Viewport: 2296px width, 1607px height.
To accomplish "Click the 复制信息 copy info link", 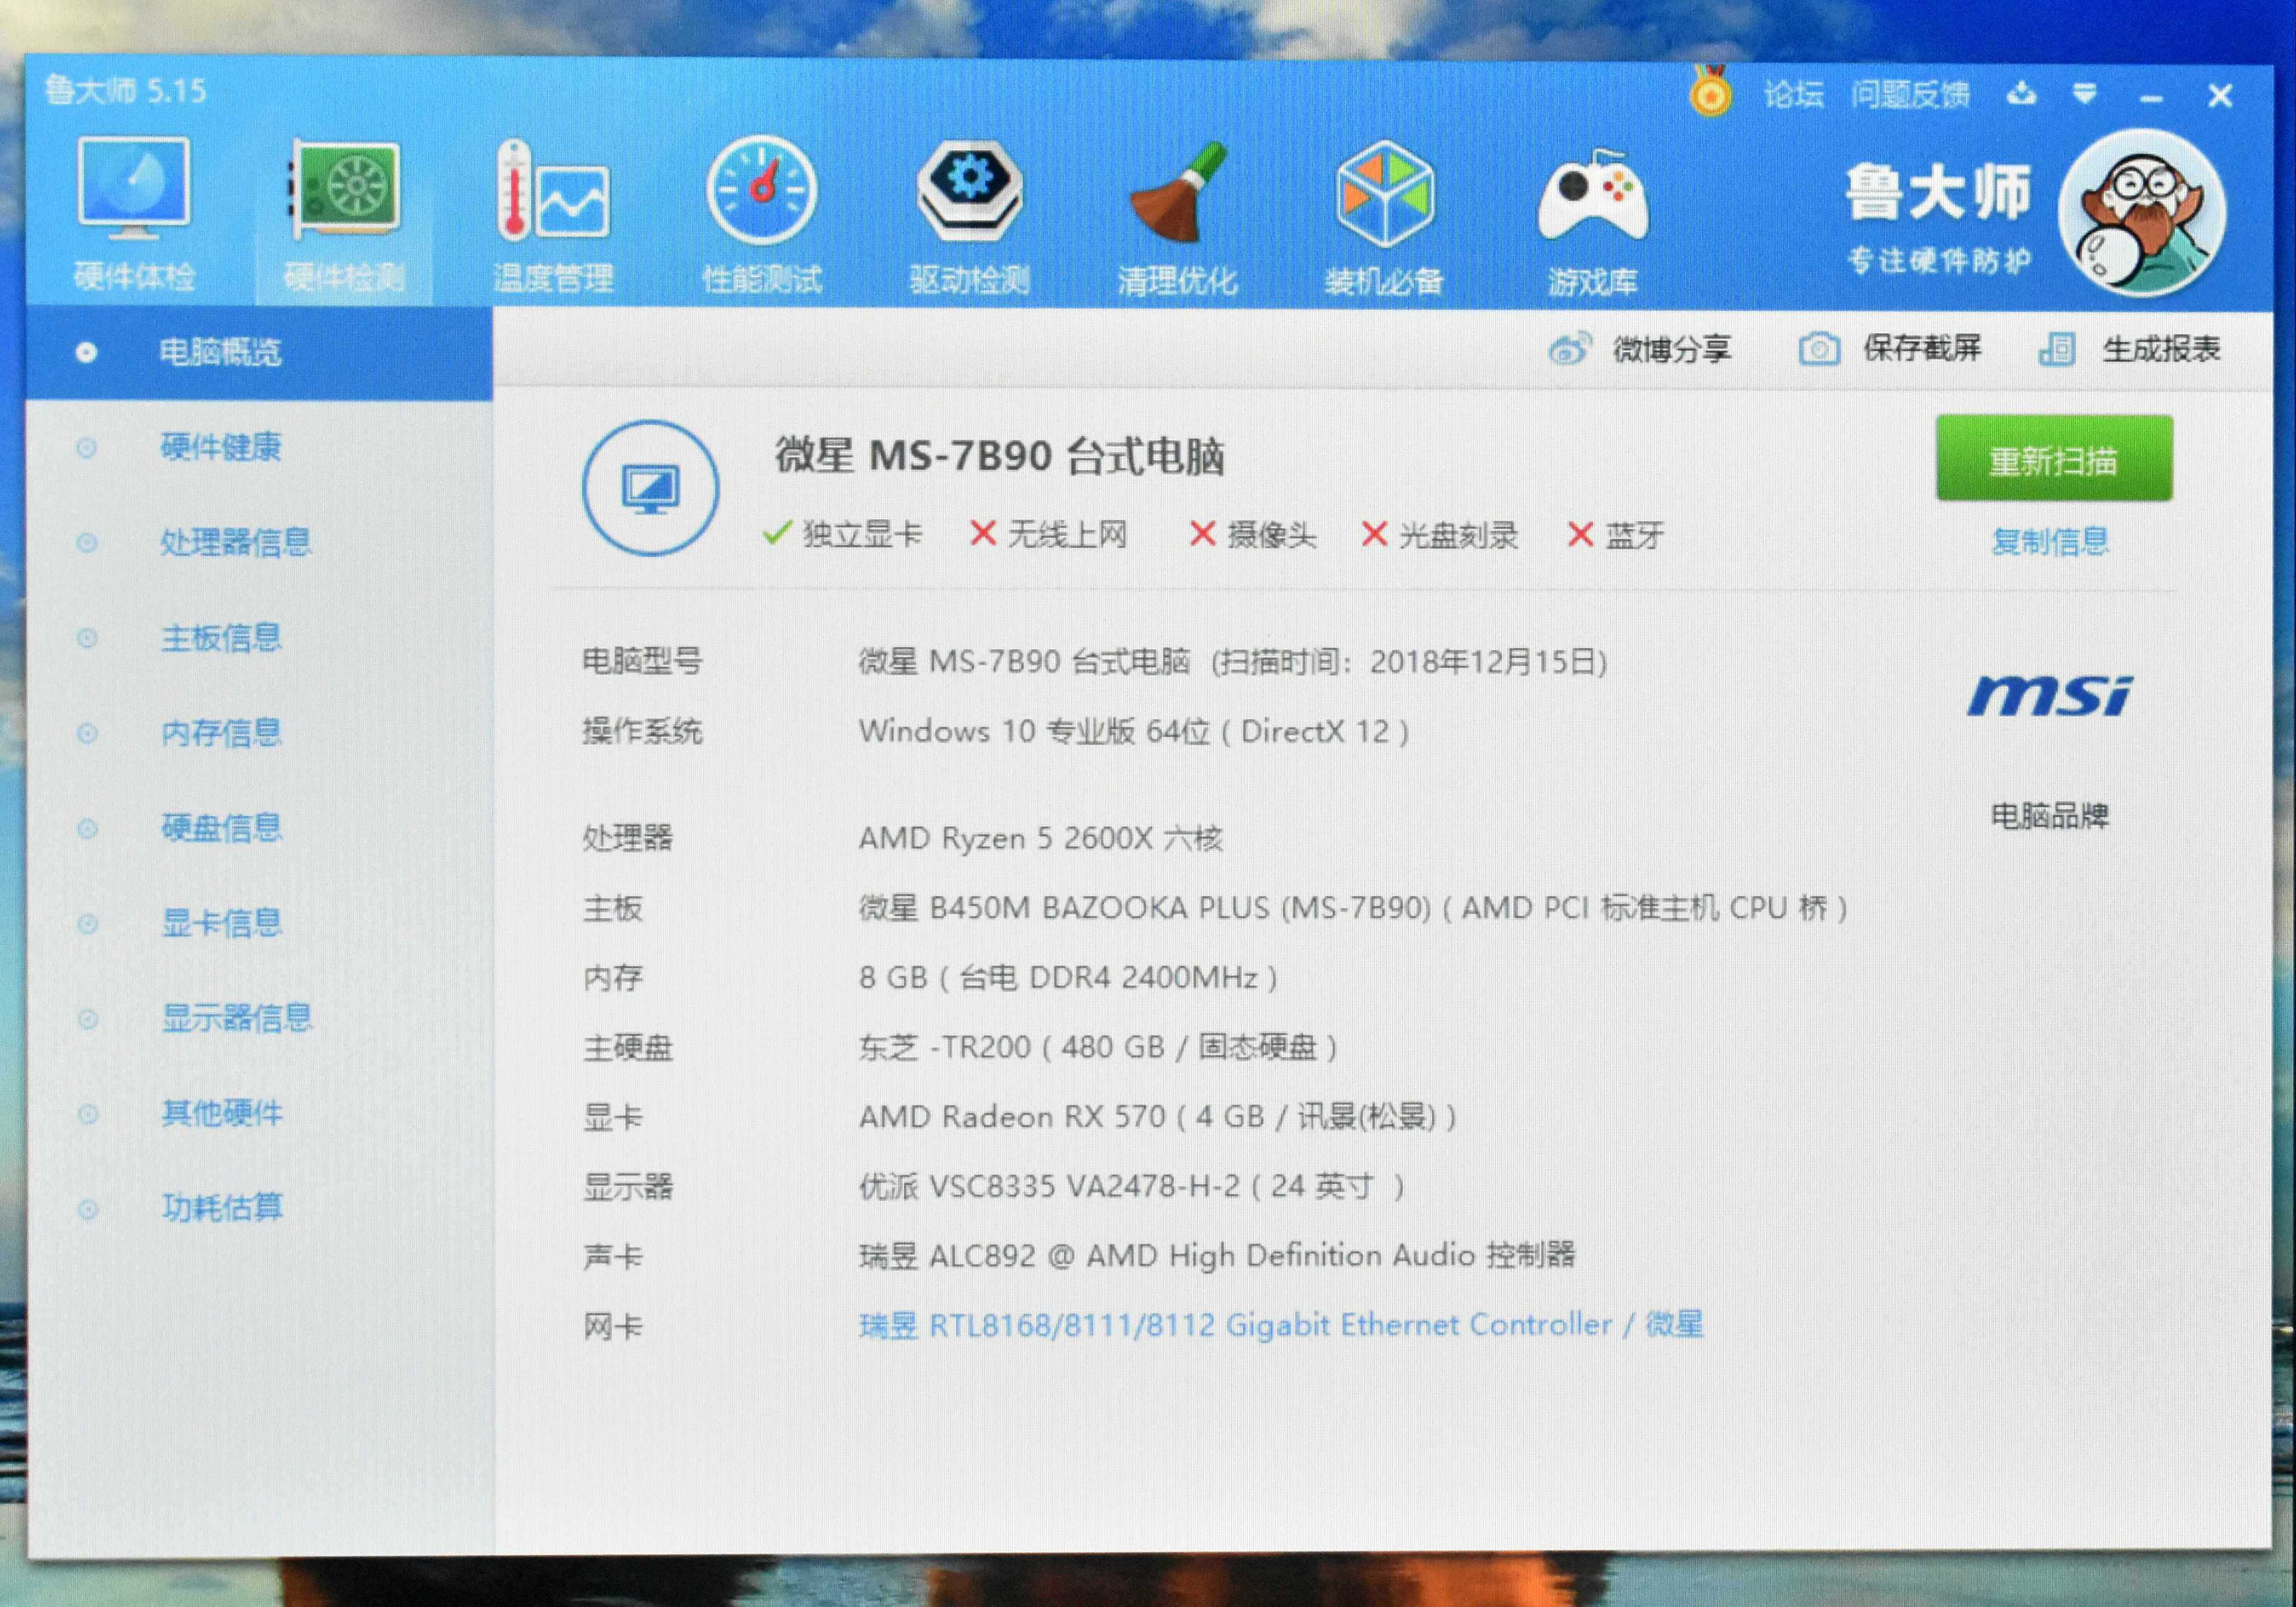I will 2050,541.
